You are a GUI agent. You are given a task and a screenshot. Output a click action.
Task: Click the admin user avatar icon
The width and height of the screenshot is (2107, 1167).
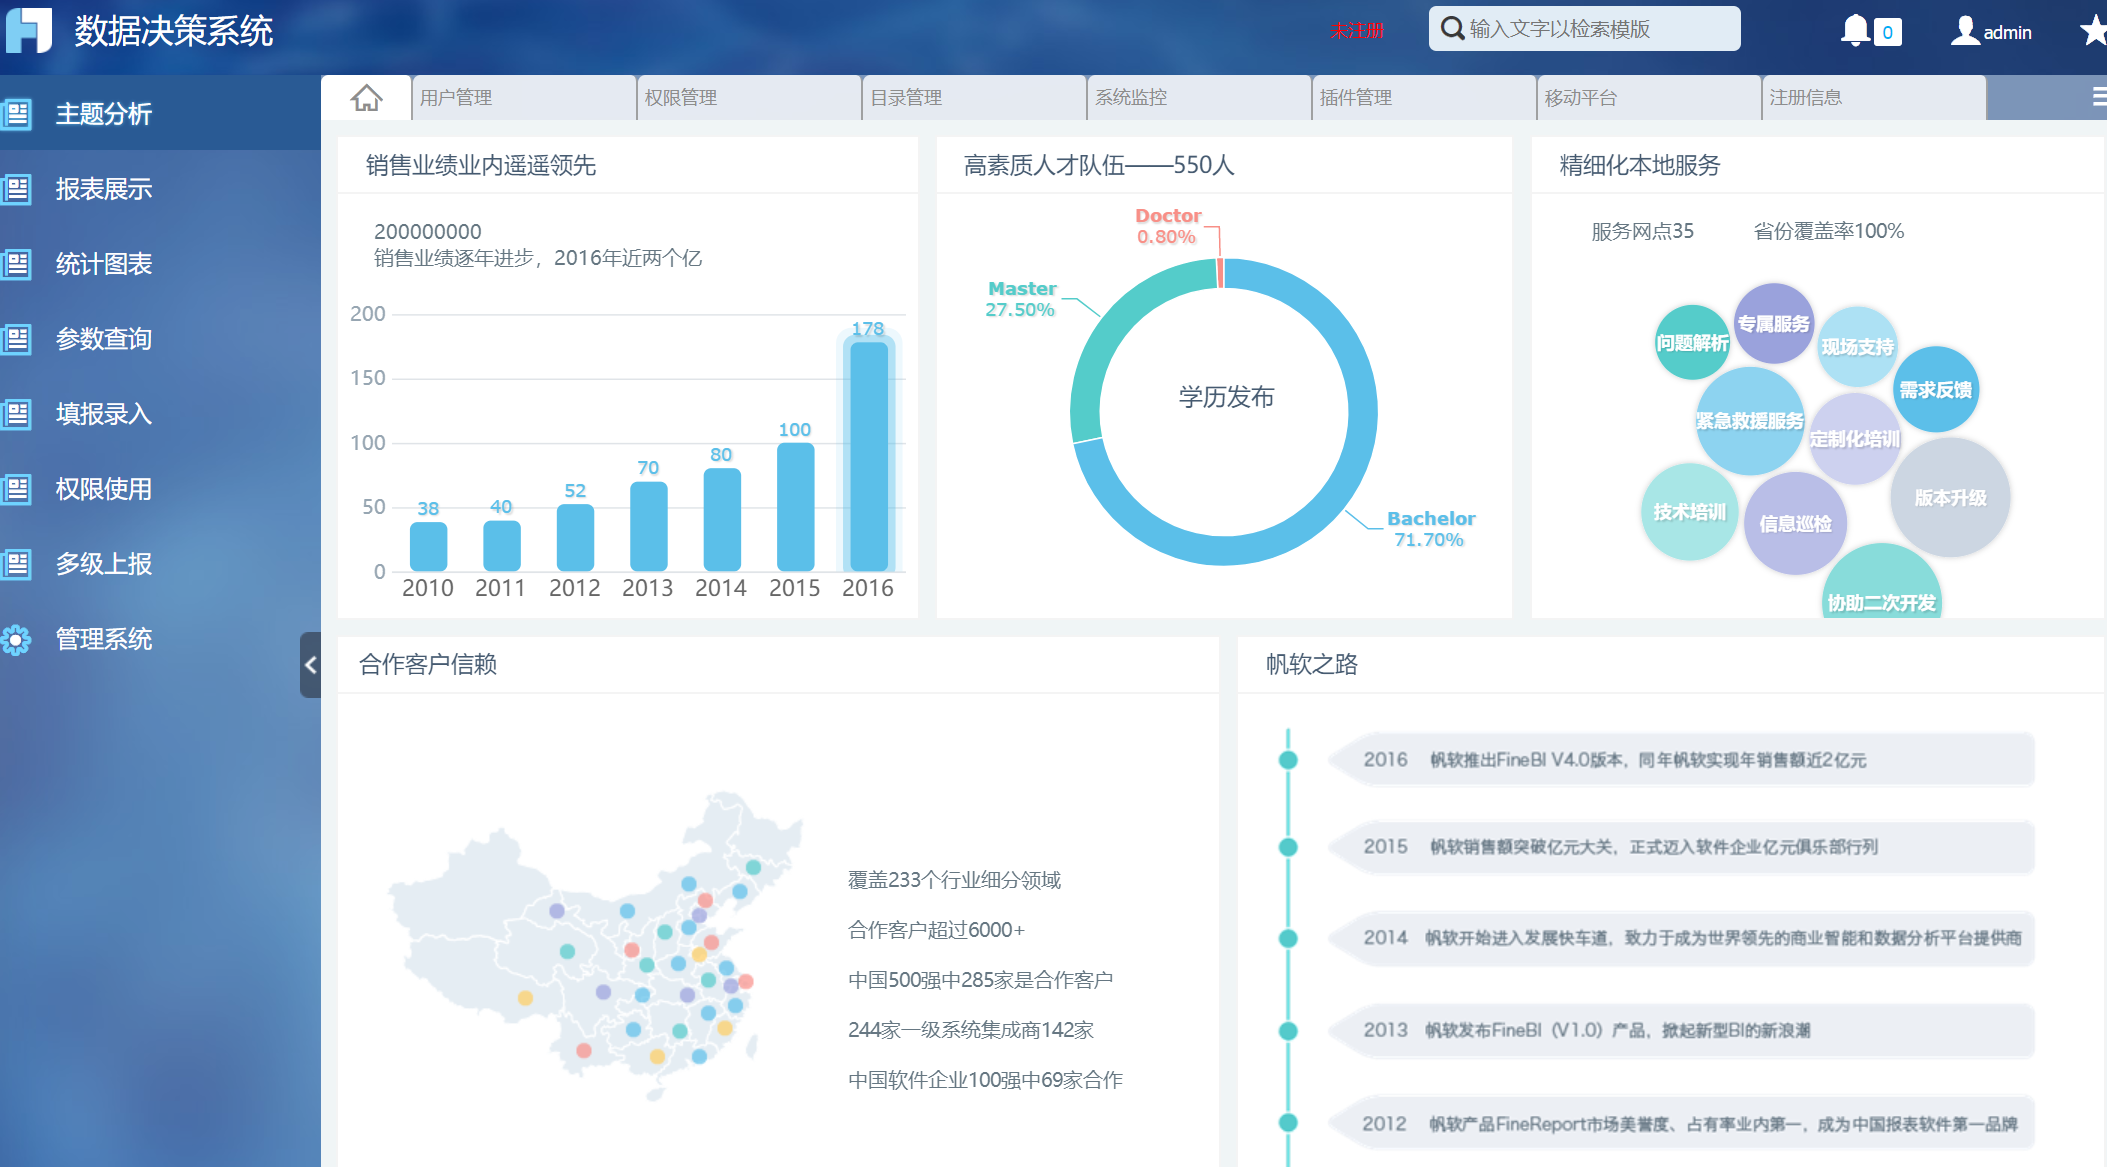(x=1965, y=31)
